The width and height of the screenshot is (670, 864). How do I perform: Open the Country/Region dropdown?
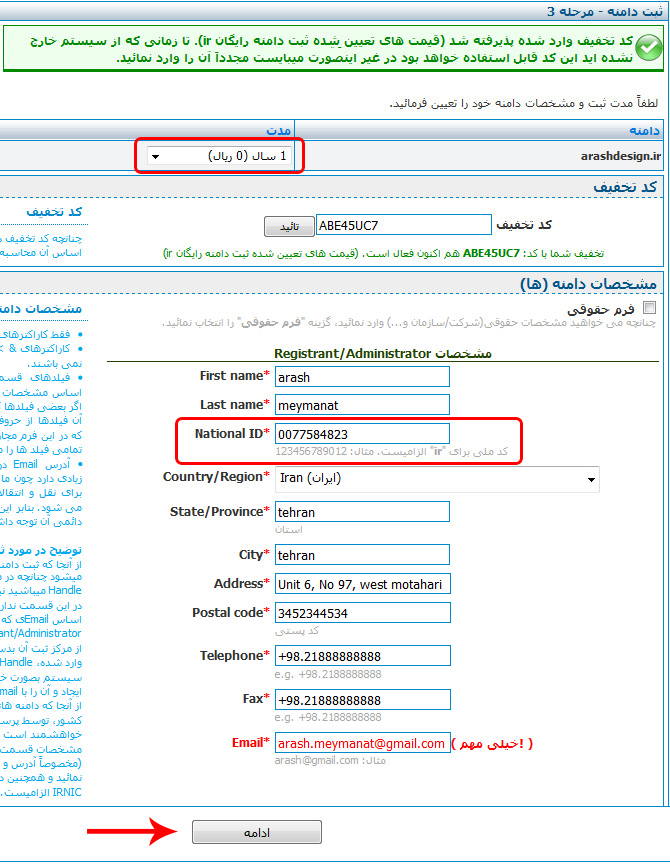[x=437, y=479]
